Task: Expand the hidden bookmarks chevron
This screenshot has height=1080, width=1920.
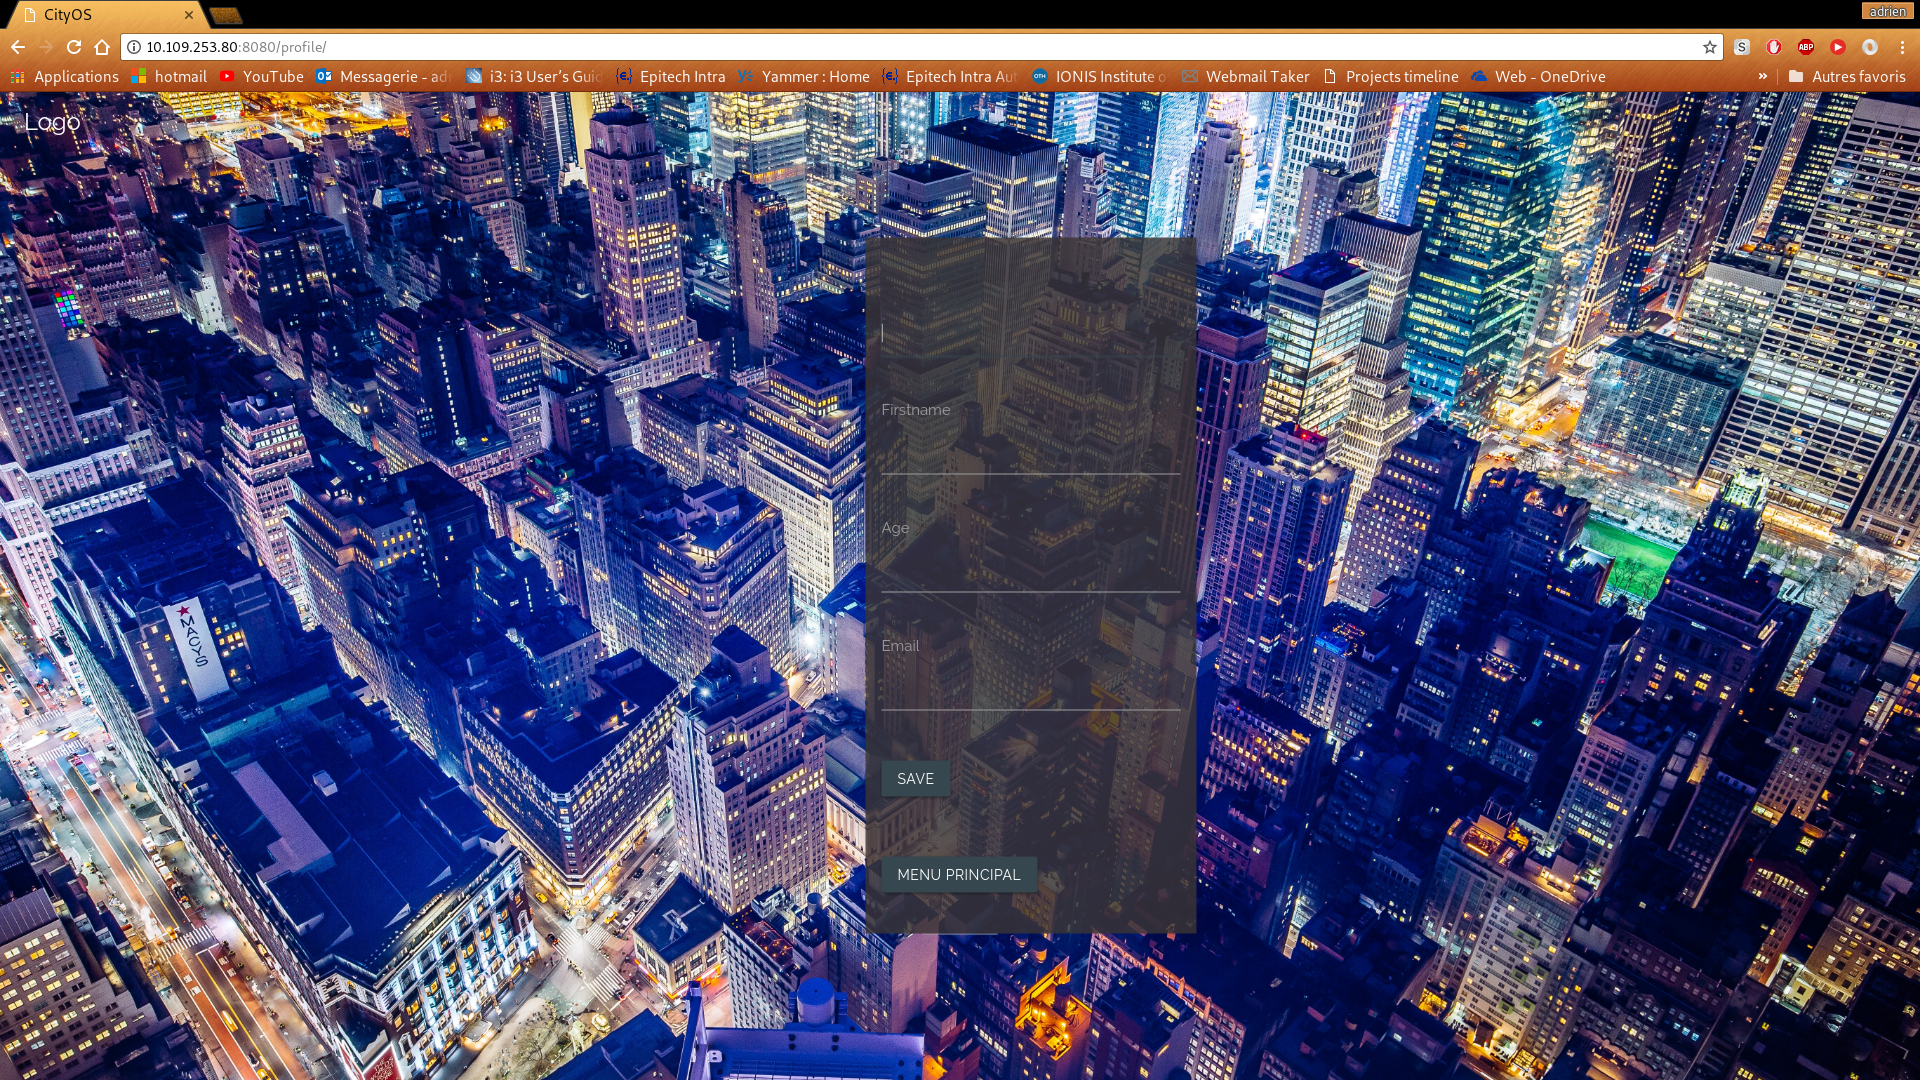Action: pyautogui.click(x=1763, y=76)
